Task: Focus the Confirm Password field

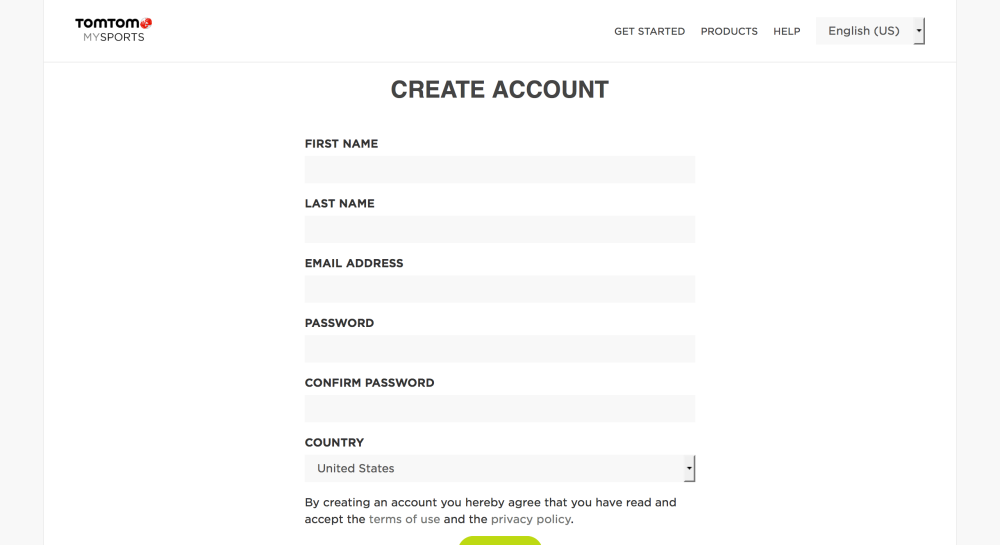Action: (x=499, y=408)
